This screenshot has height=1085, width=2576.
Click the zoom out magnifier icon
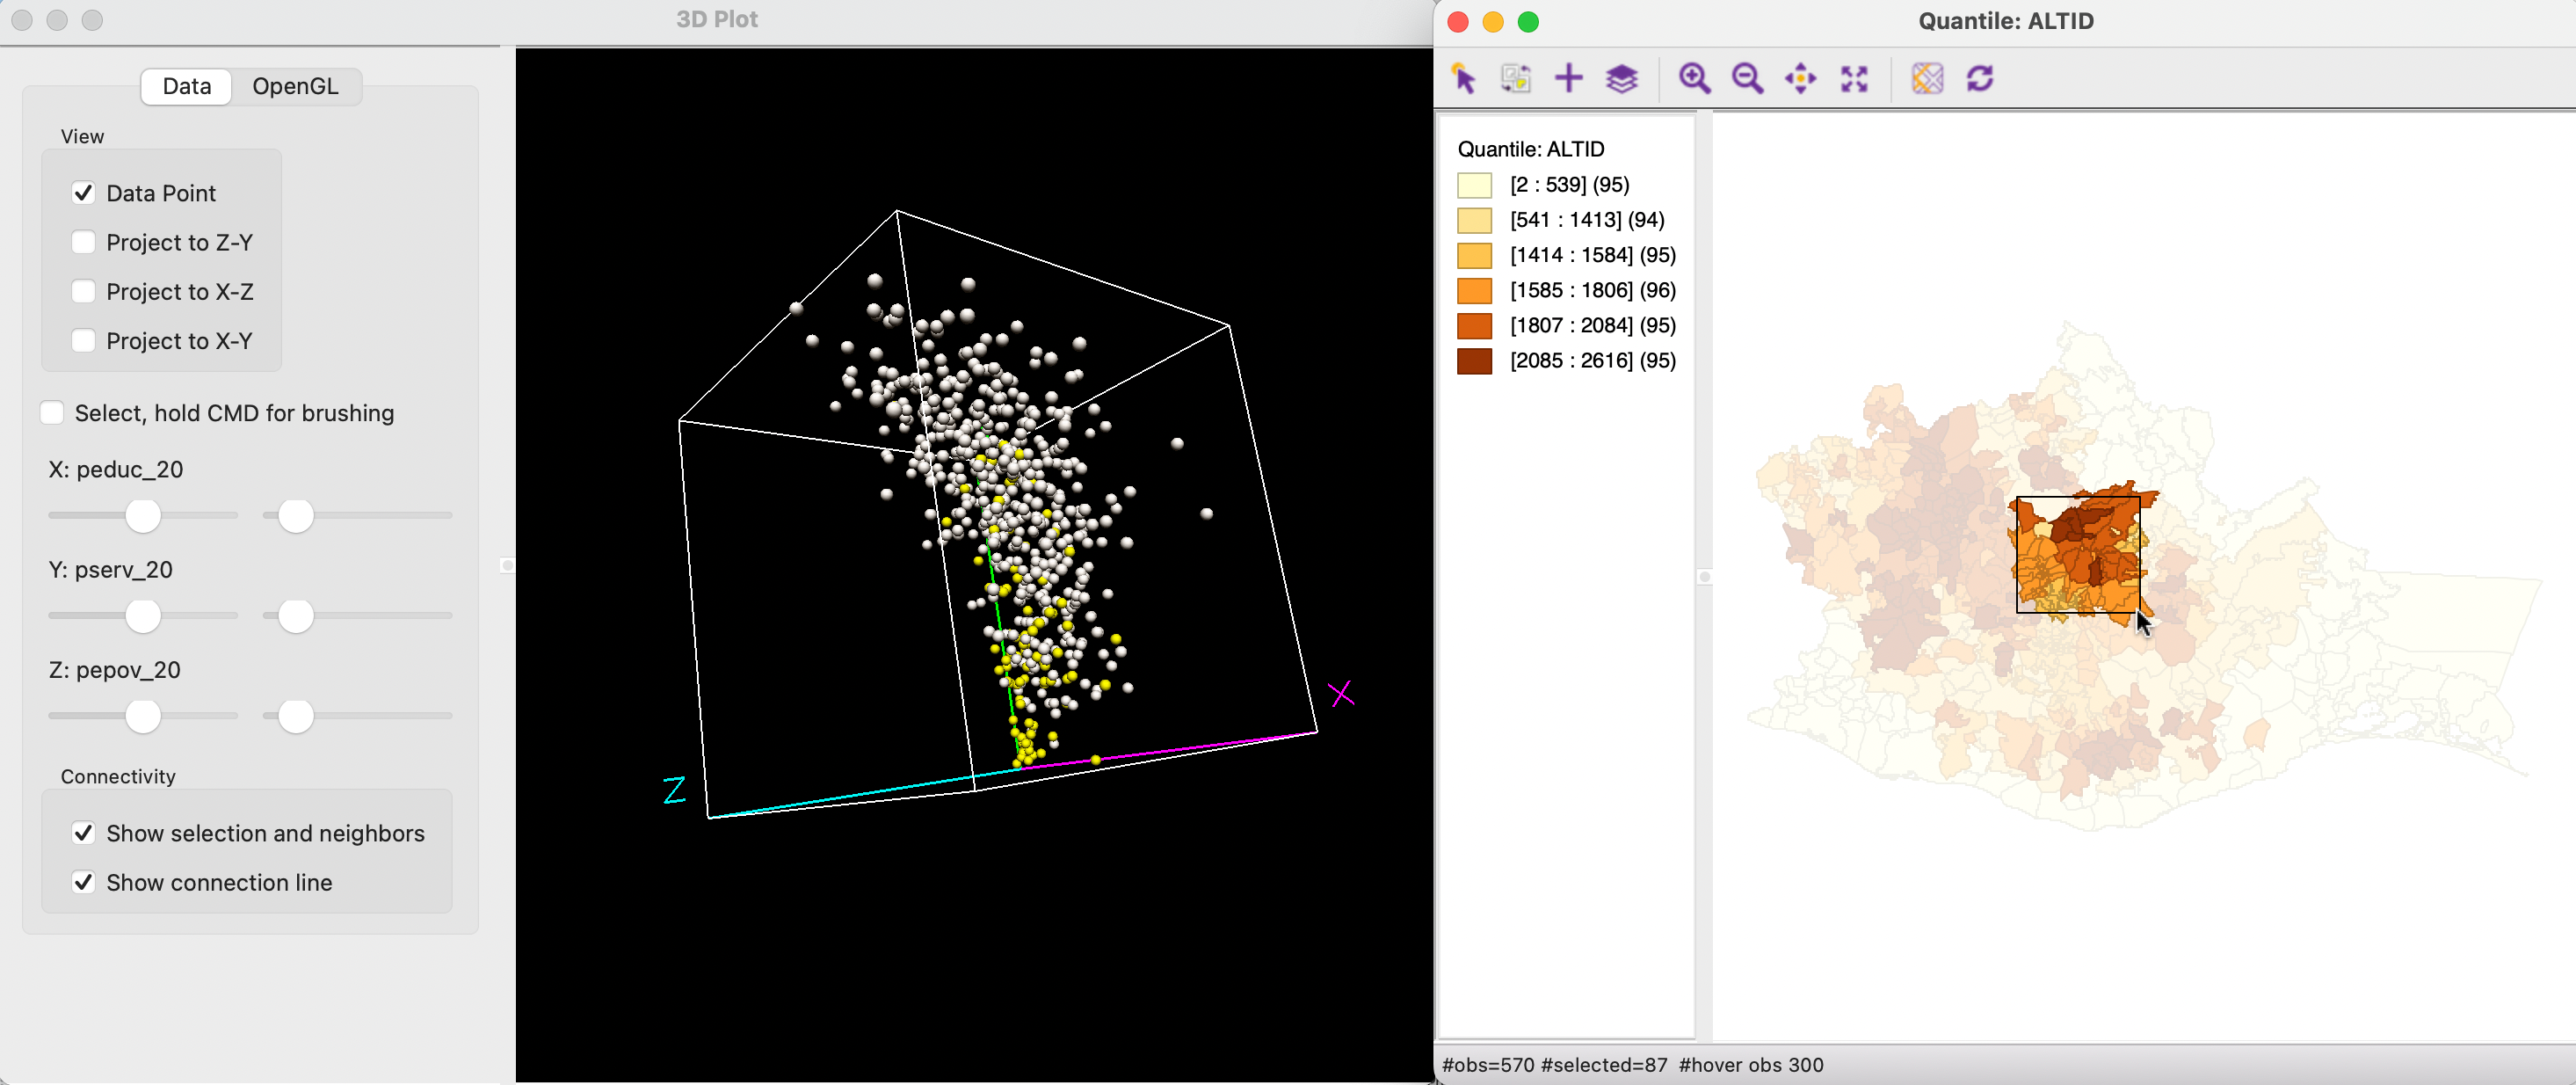(x=1745, y=79)
